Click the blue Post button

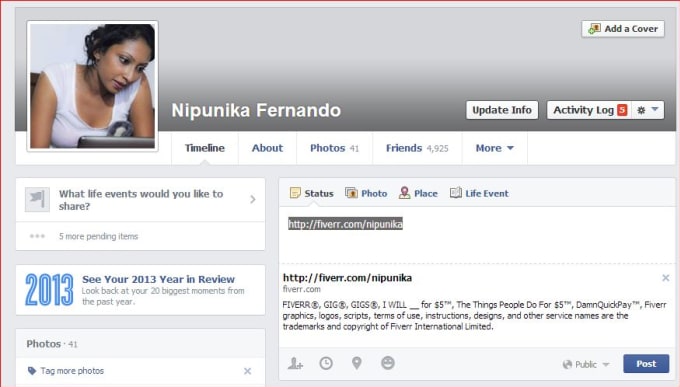point(646,364)
